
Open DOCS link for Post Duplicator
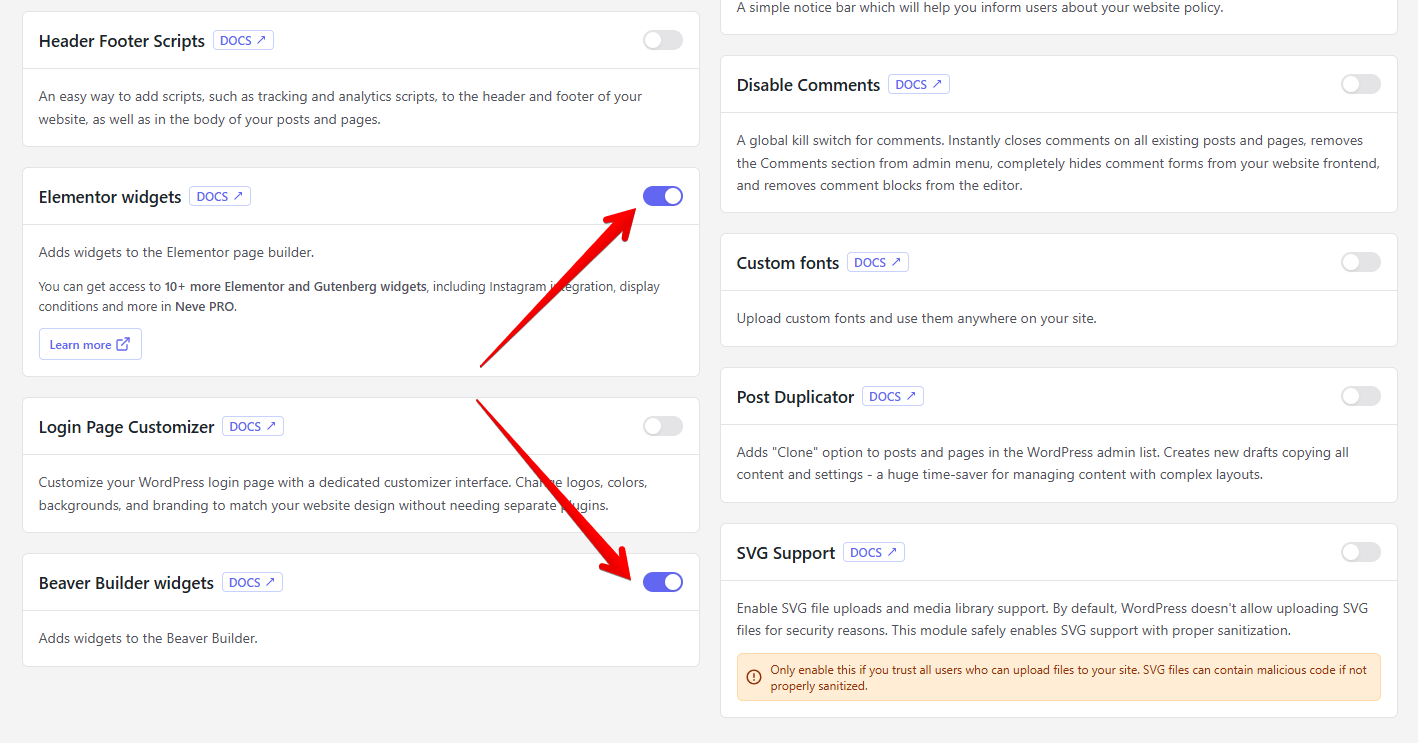893,397
